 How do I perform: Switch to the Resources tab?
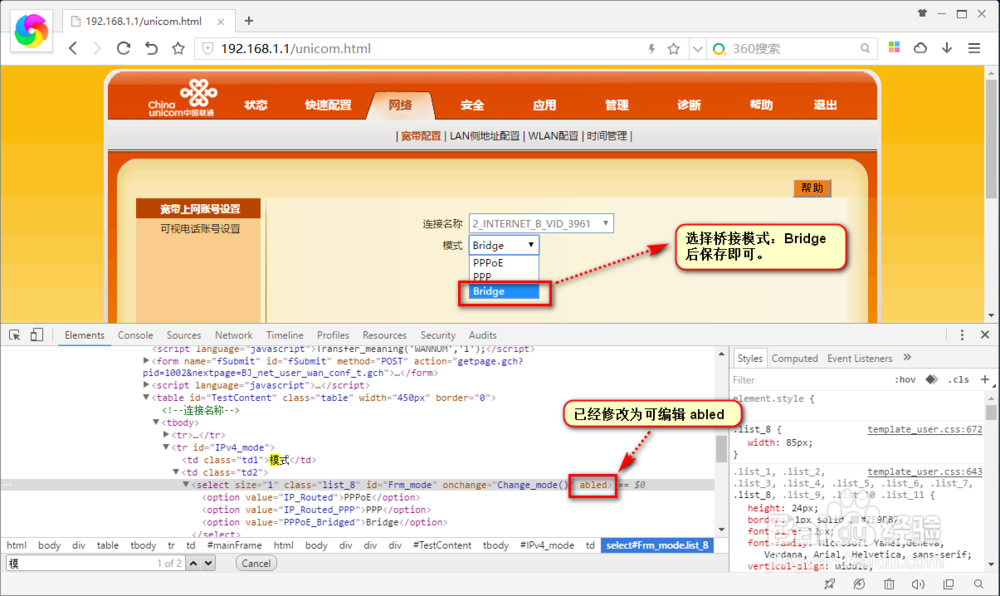(x=385, y=335)
